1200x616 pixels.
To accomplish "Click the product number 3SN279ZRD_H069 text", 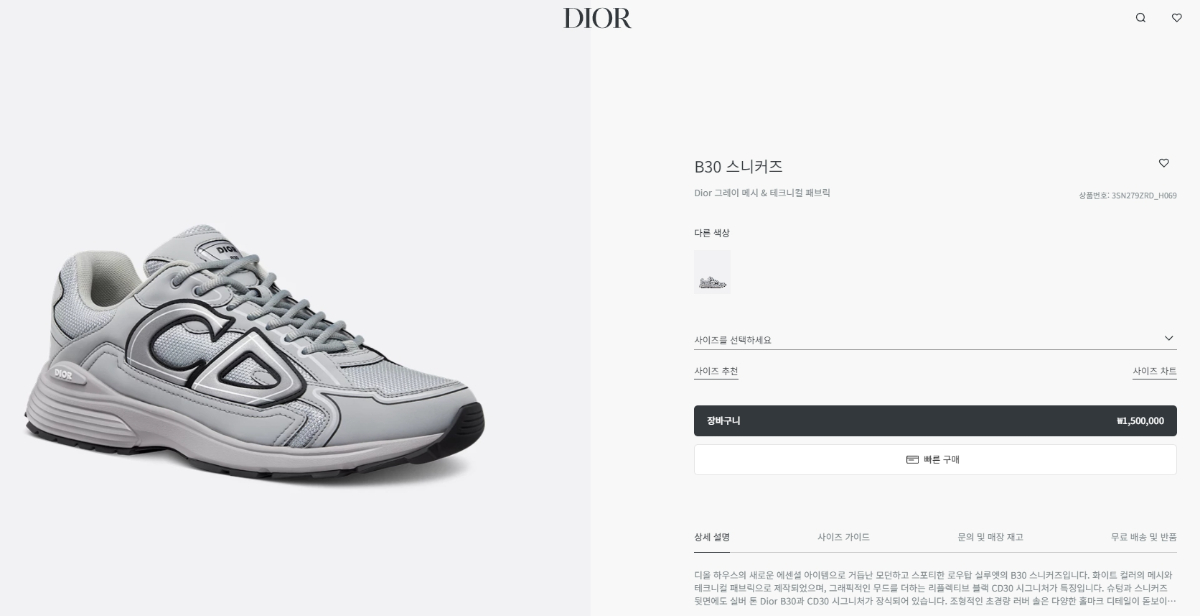I will tap(1144, 196).
